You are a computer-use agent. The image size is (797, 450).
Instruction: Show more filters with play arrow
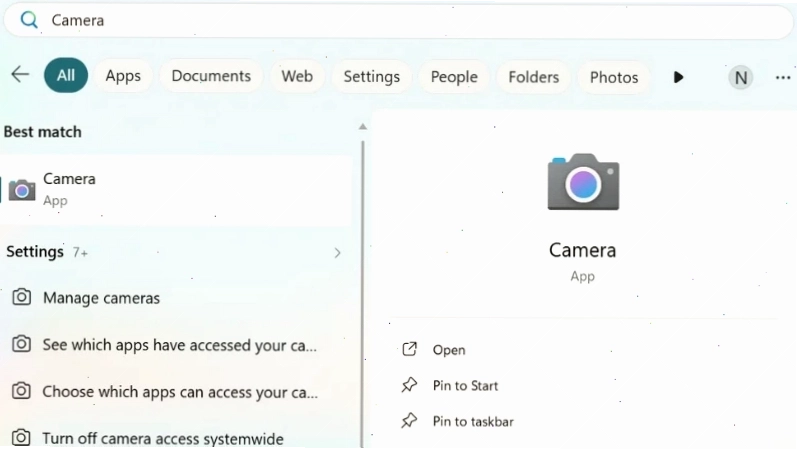[678, 78]
